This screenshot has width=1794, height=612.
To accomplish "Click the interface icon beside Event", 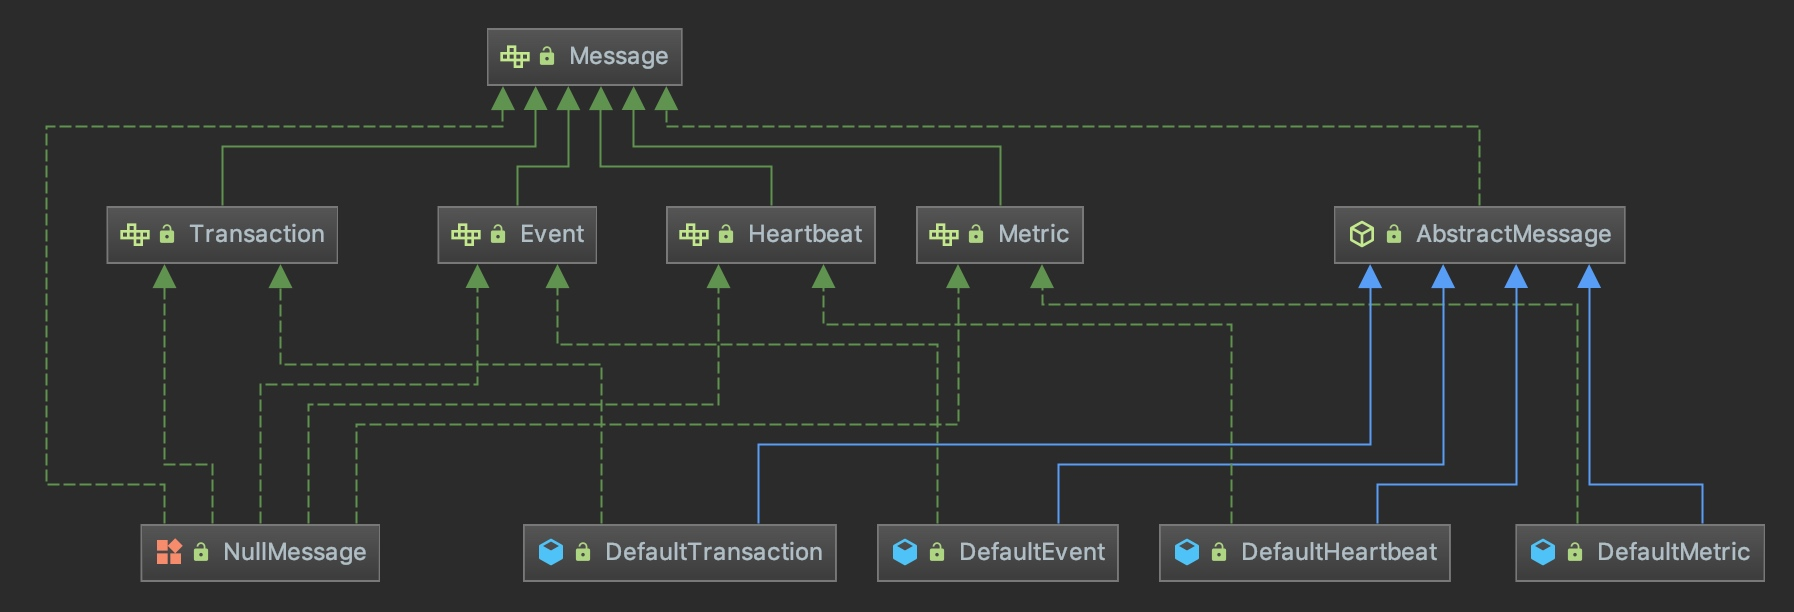I will point(466,235).
